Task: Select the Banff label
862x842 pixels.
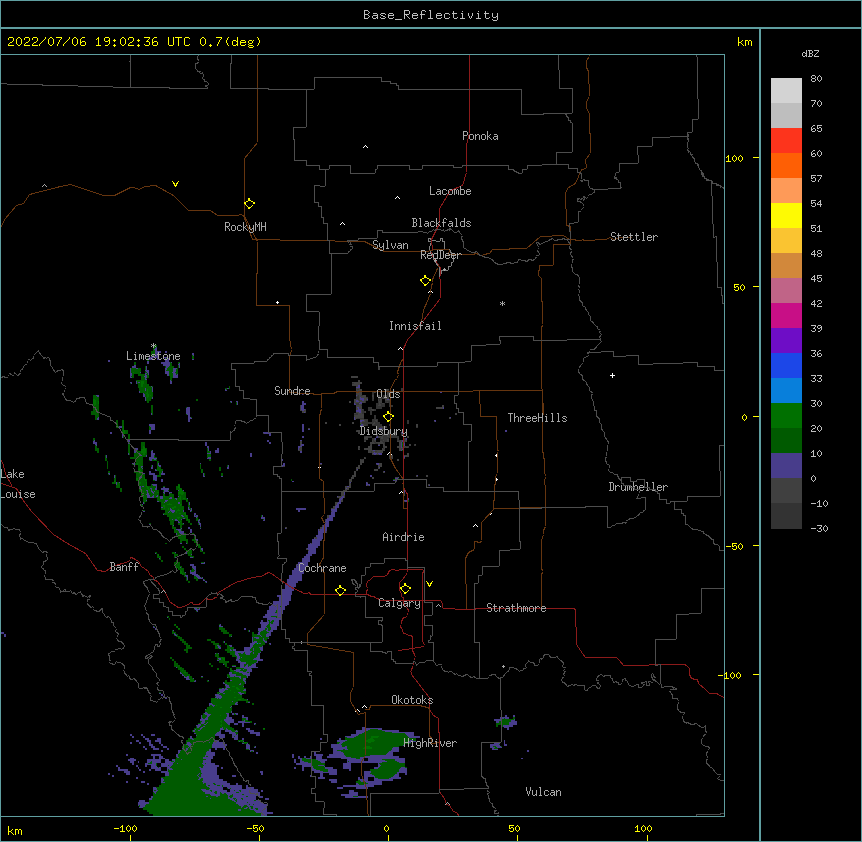Action: (x=124, y=567)
